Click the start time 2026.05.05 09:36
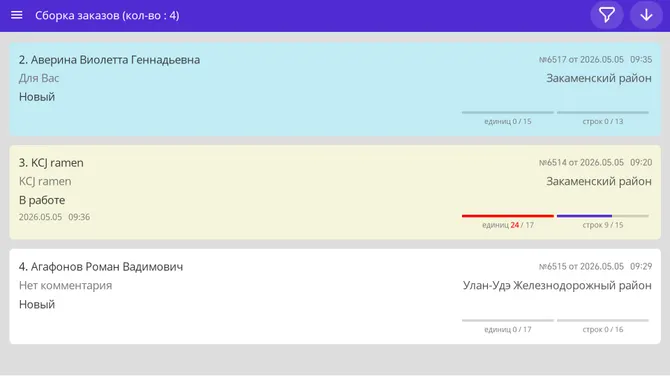Screen dimensions: 670x376 tap(54, 217)
